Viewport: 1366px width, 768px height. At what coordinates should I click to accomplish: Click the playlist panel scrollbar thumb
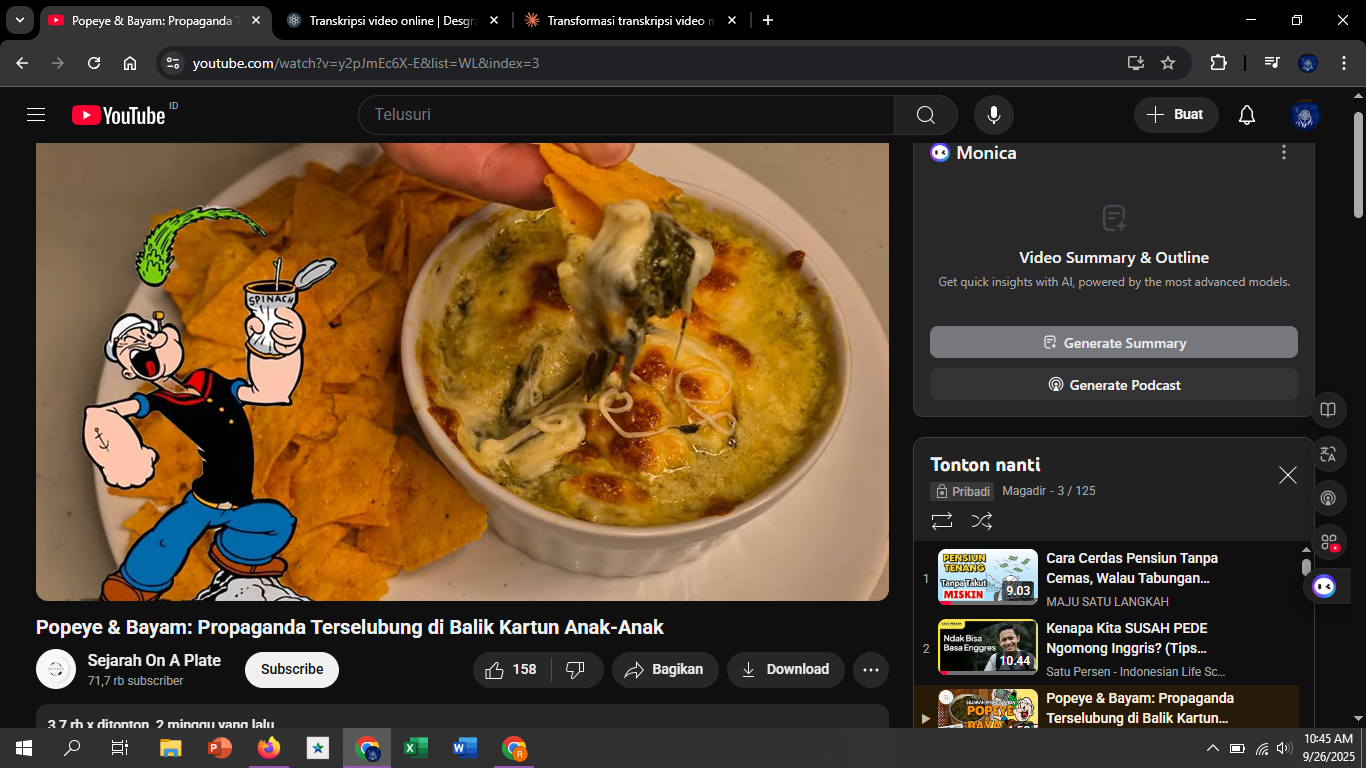(x=1306, y=567)
